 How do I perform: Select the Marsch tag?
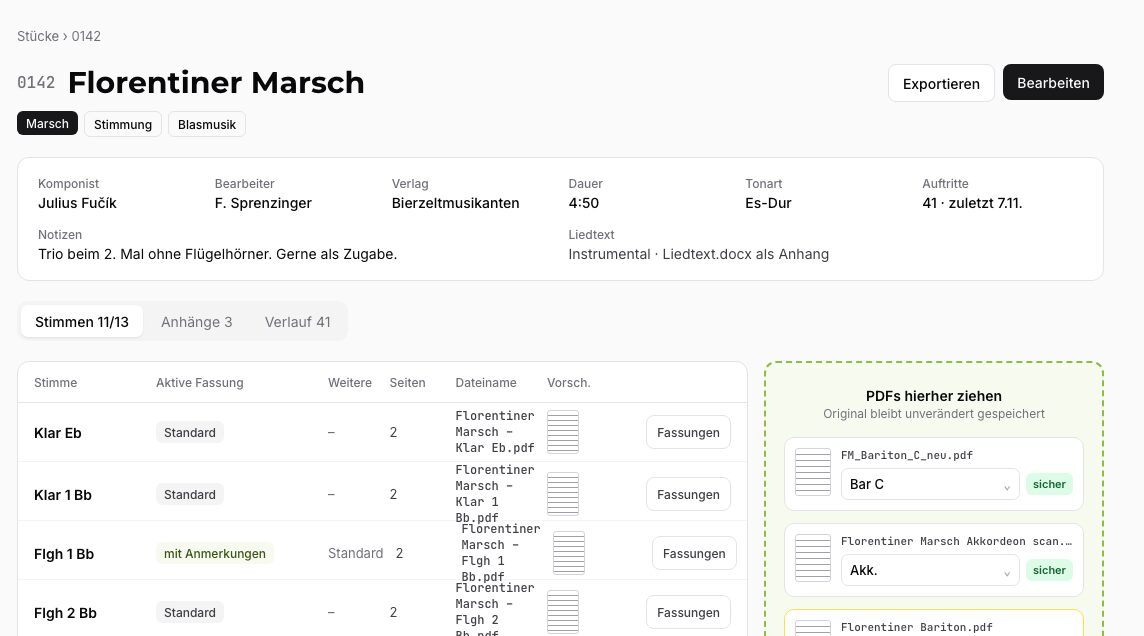47,123
